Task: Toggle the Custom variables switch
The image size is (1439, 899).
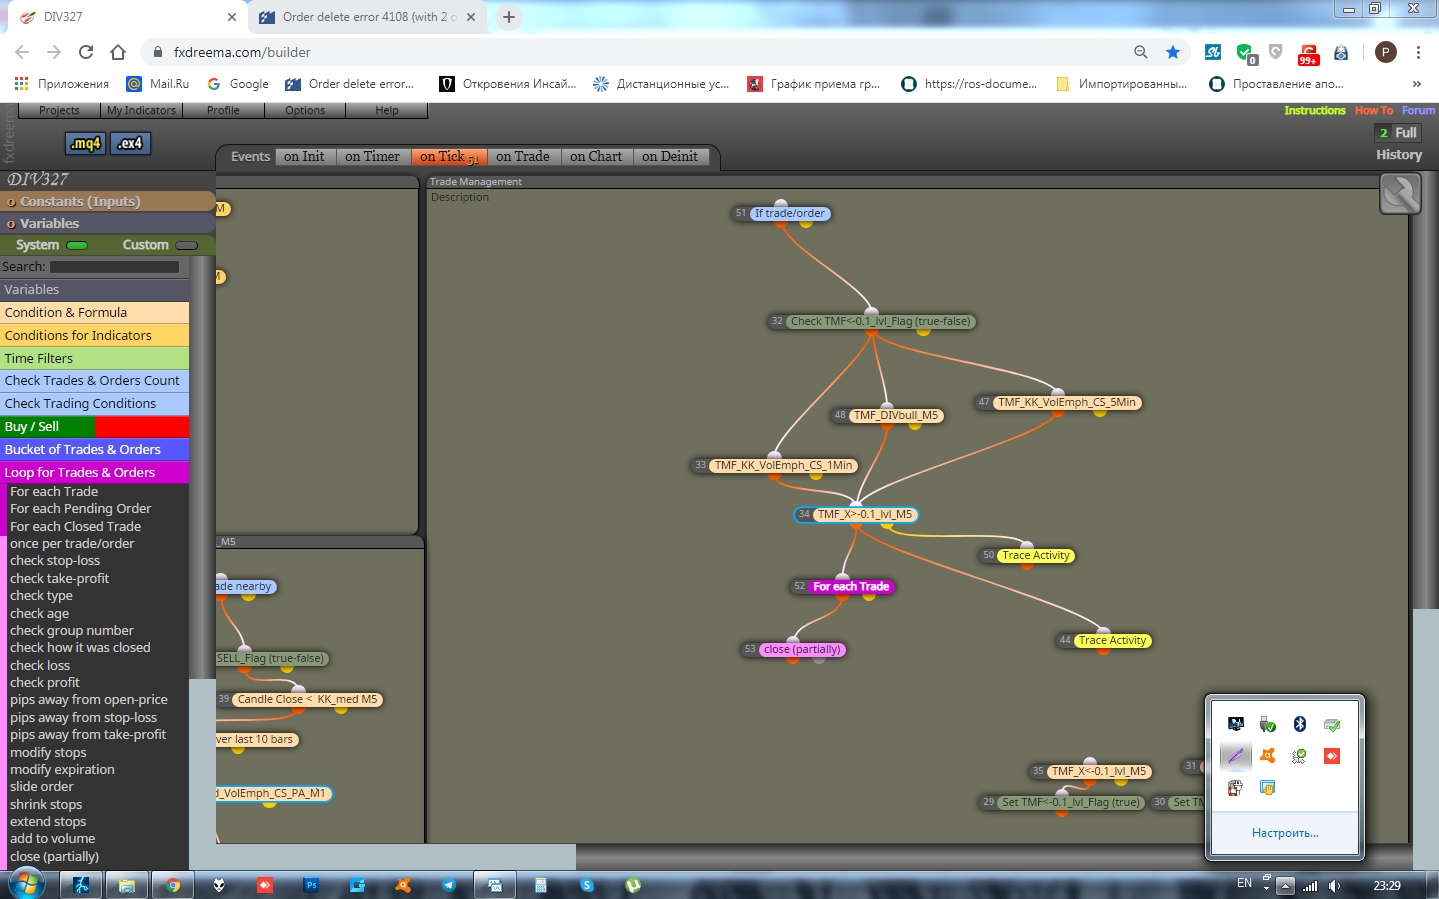Action: pos(186,245)
